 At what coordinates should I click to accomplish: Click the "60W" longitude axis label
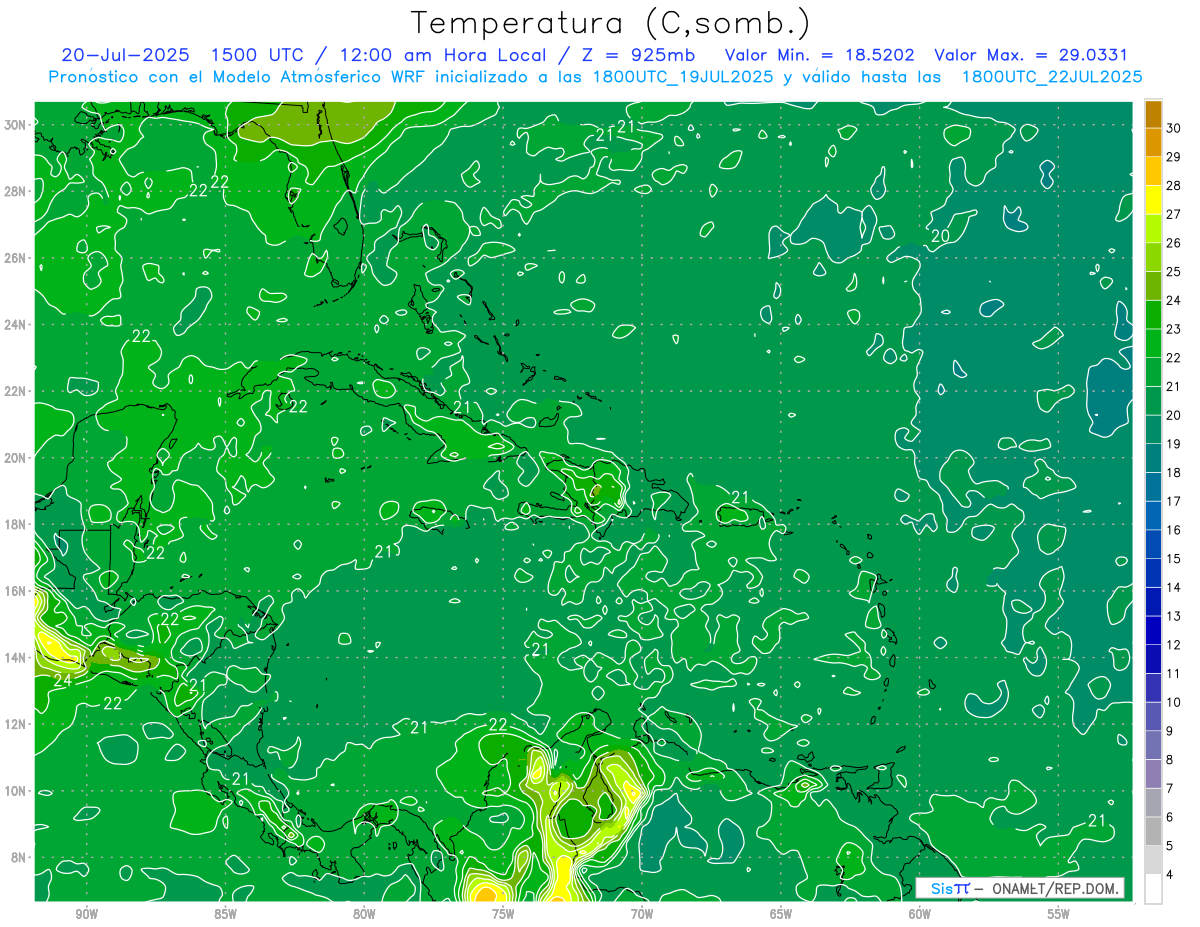pos(920,914)
